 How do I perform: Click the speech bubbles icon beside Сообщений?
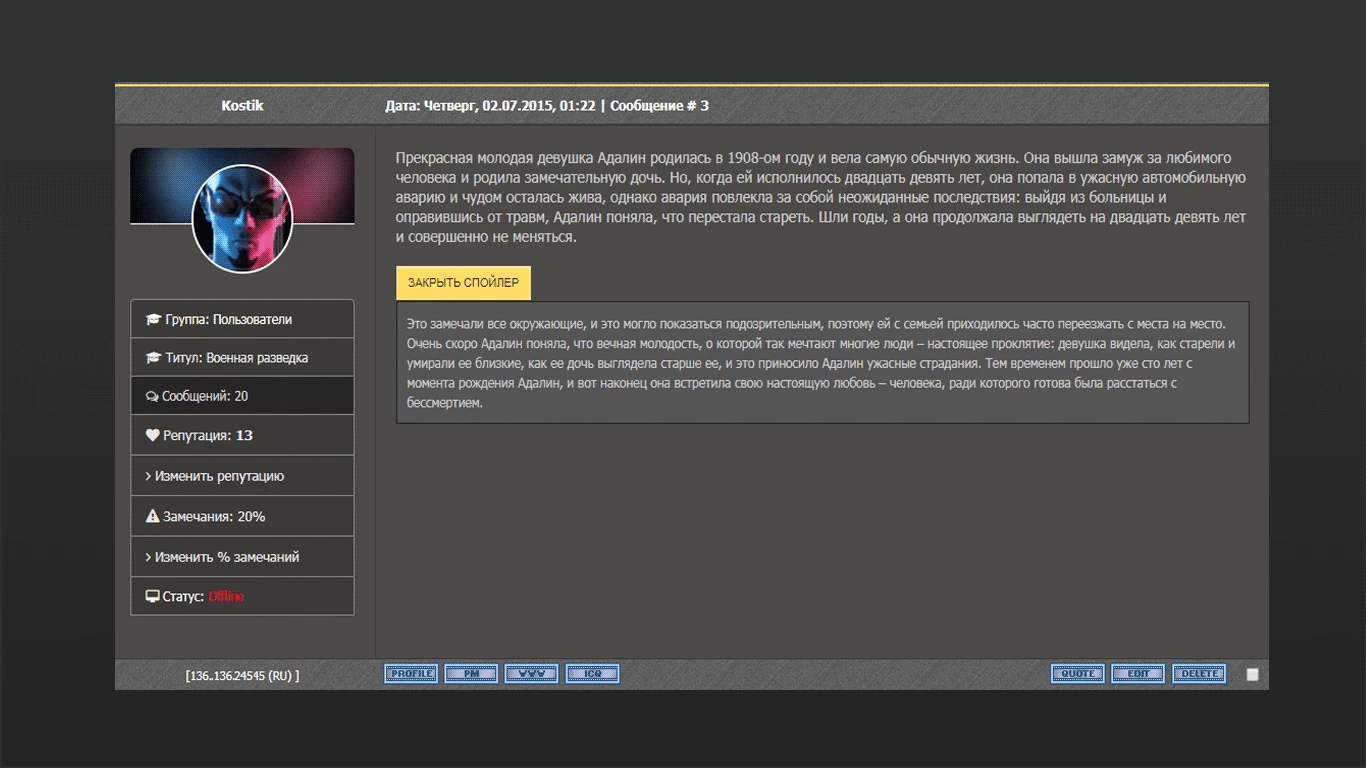click(x=152, y=396)
